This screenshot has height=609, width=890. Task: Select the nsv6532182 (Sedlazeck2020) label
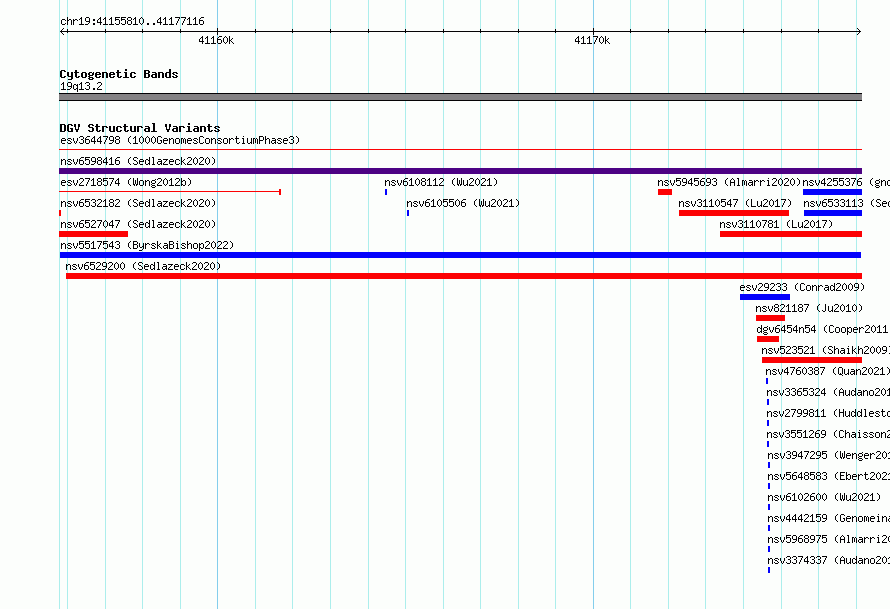[x=138, y=203]
